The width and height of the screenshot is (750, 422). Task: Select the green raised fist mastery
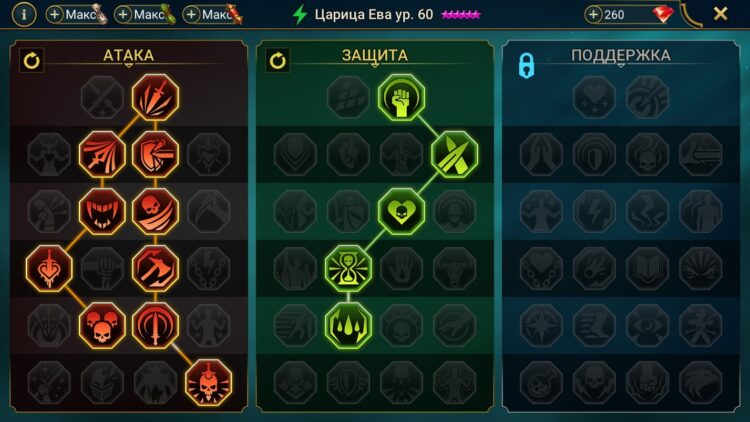coord(401,98)
